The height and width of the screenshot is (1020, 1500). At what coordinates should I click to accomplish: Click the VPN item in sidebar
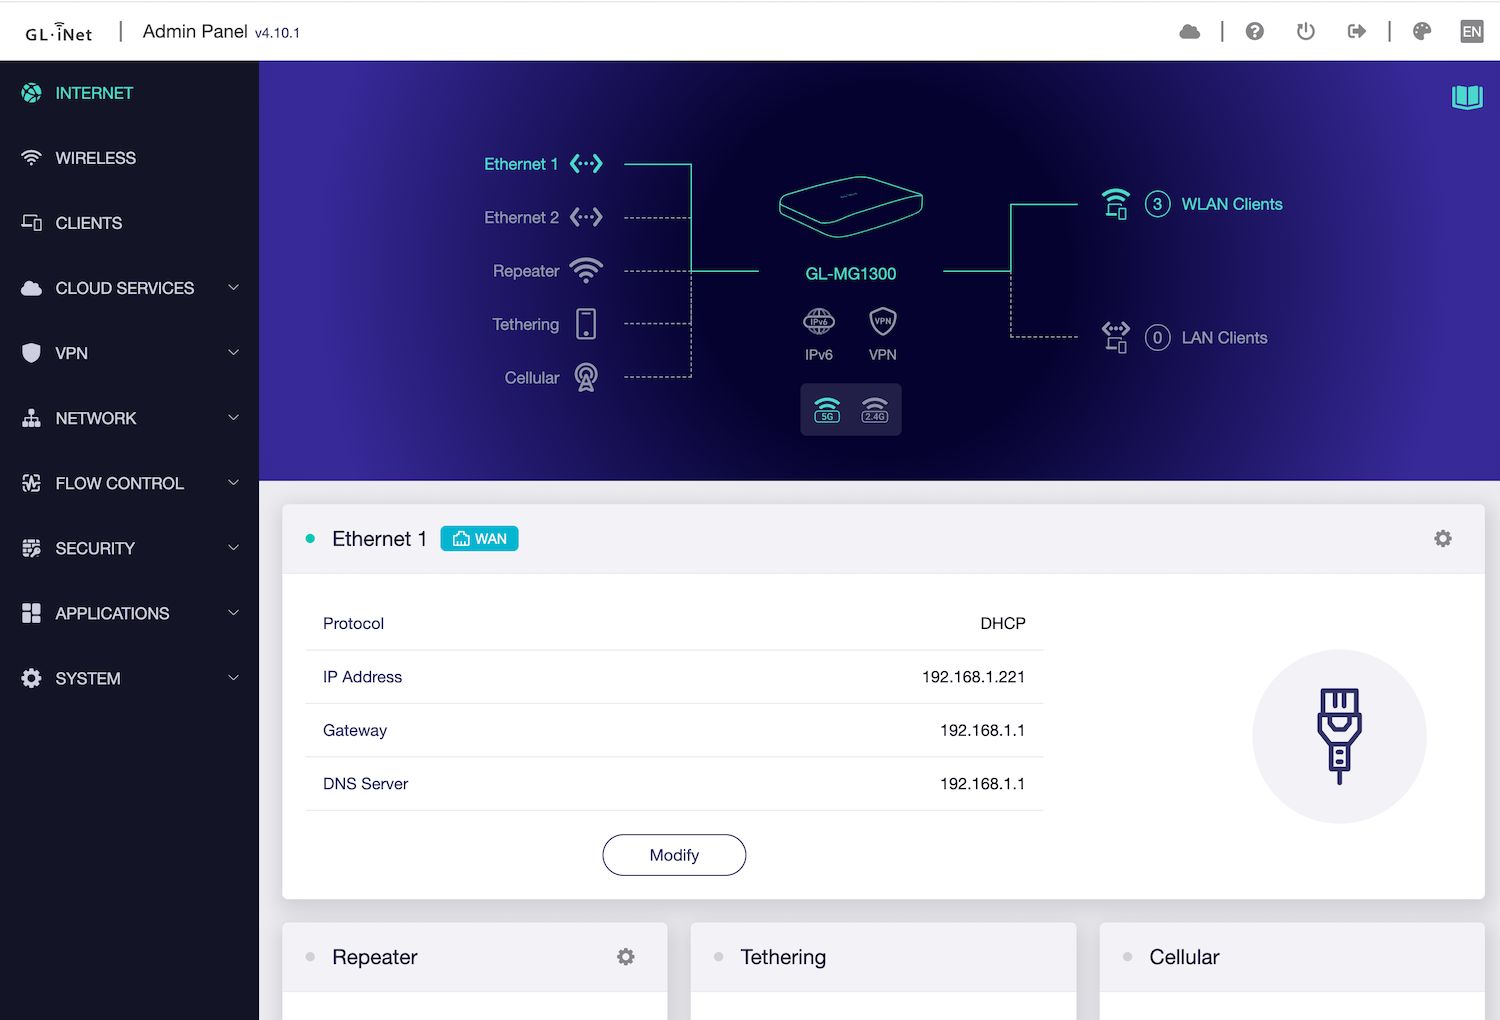click(x=129, y=353)
